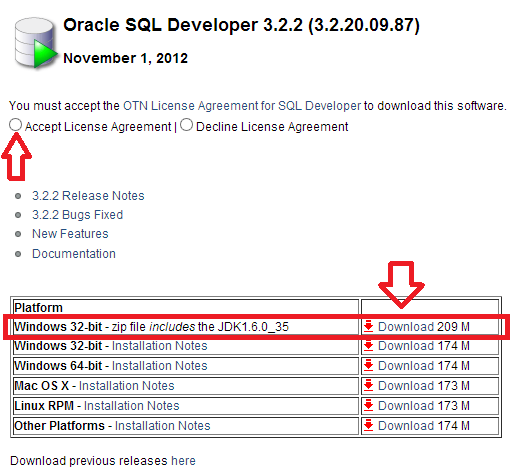The height and width of the screenshot is (476, 513).
Task: Click 'here' link for previous releases
Action: coord(183,461)
